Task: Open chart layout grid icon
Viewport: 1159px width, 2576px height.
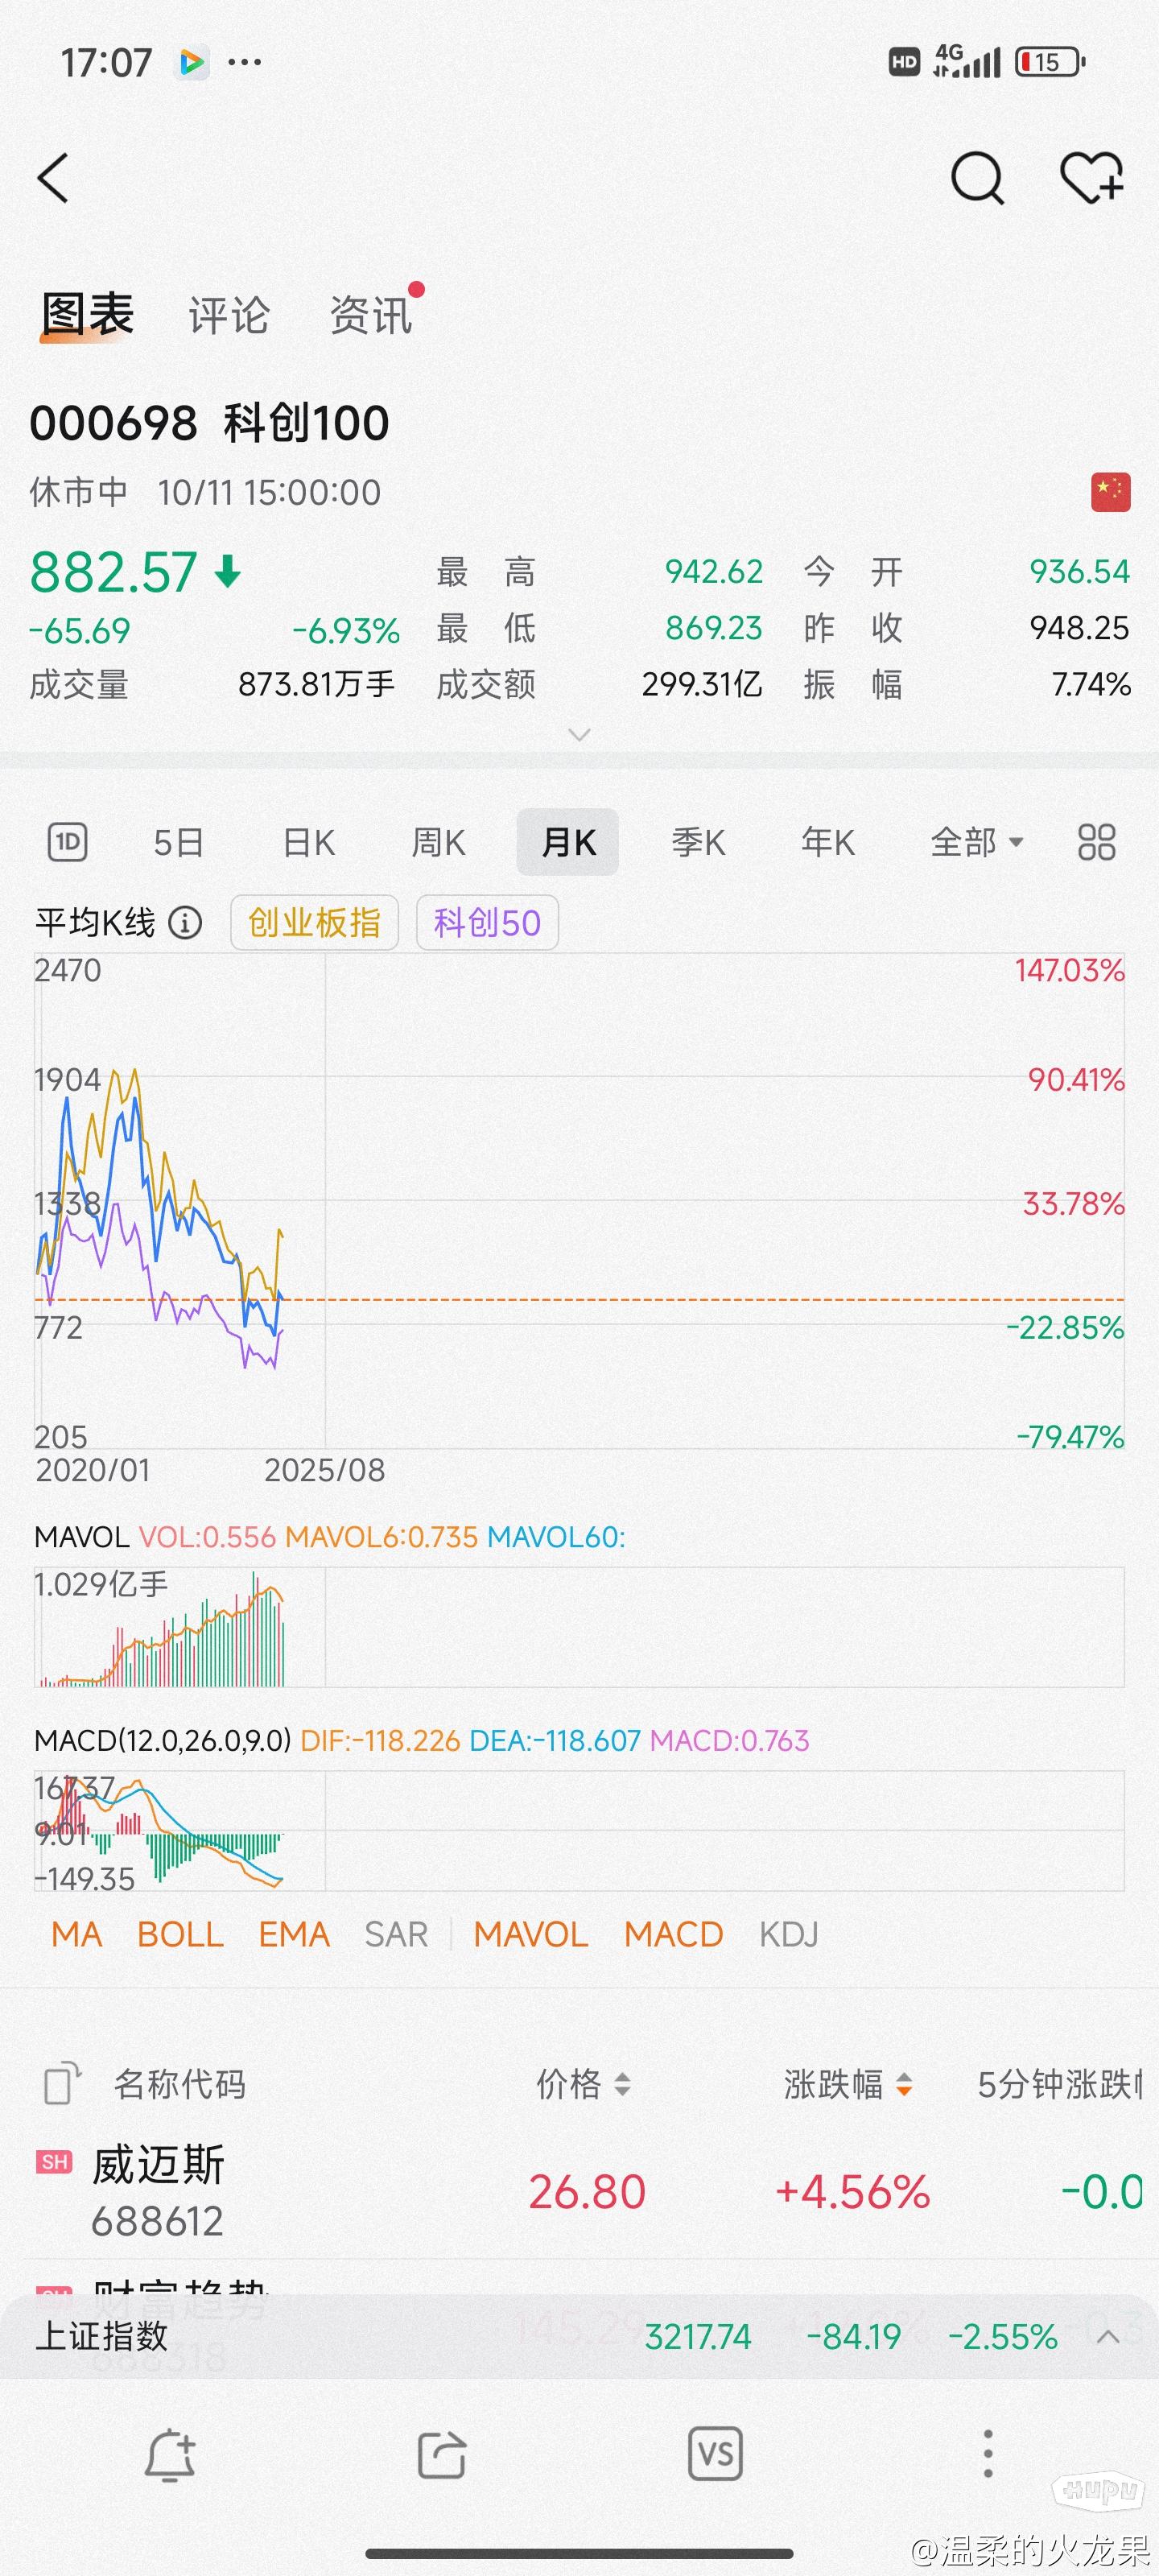Action: point(1096,842)
